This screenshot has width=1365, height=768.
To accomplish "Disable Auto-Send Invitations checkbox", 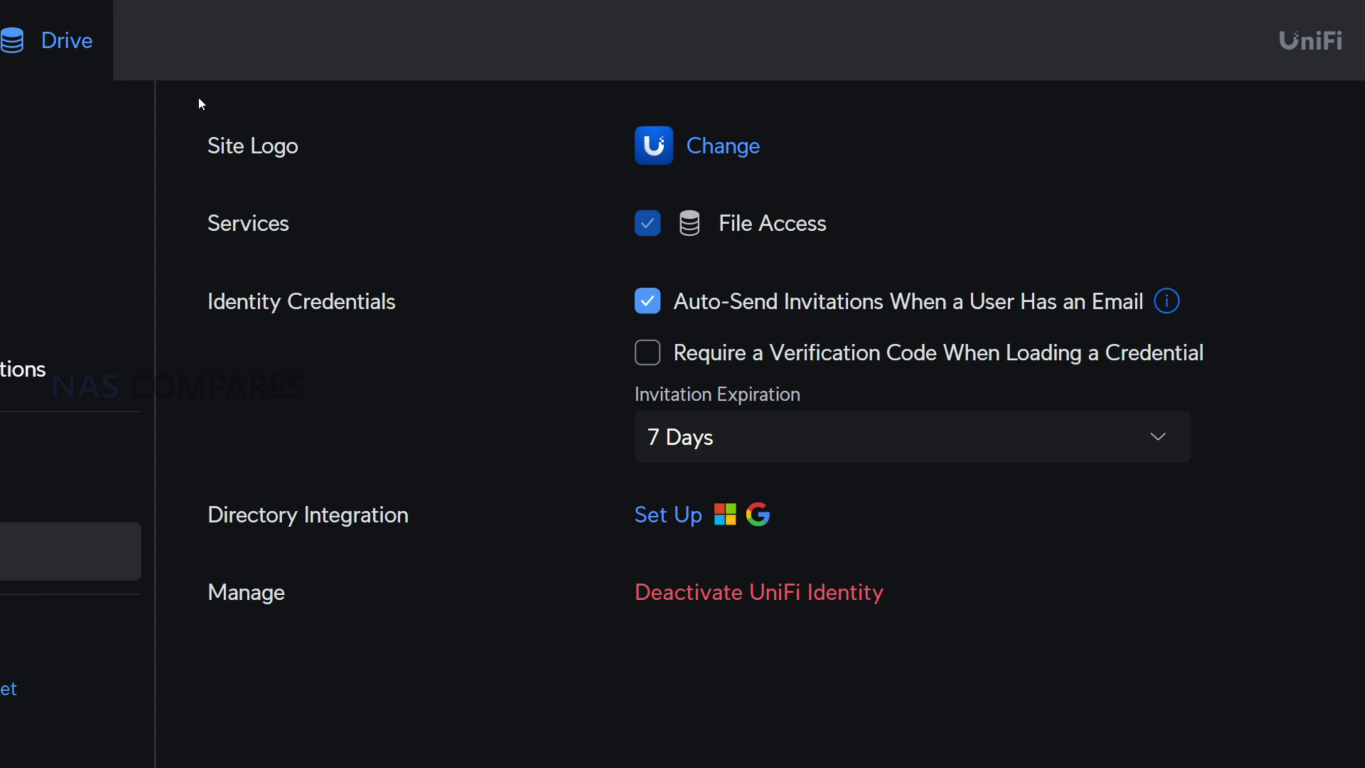I will coord(648,301).
